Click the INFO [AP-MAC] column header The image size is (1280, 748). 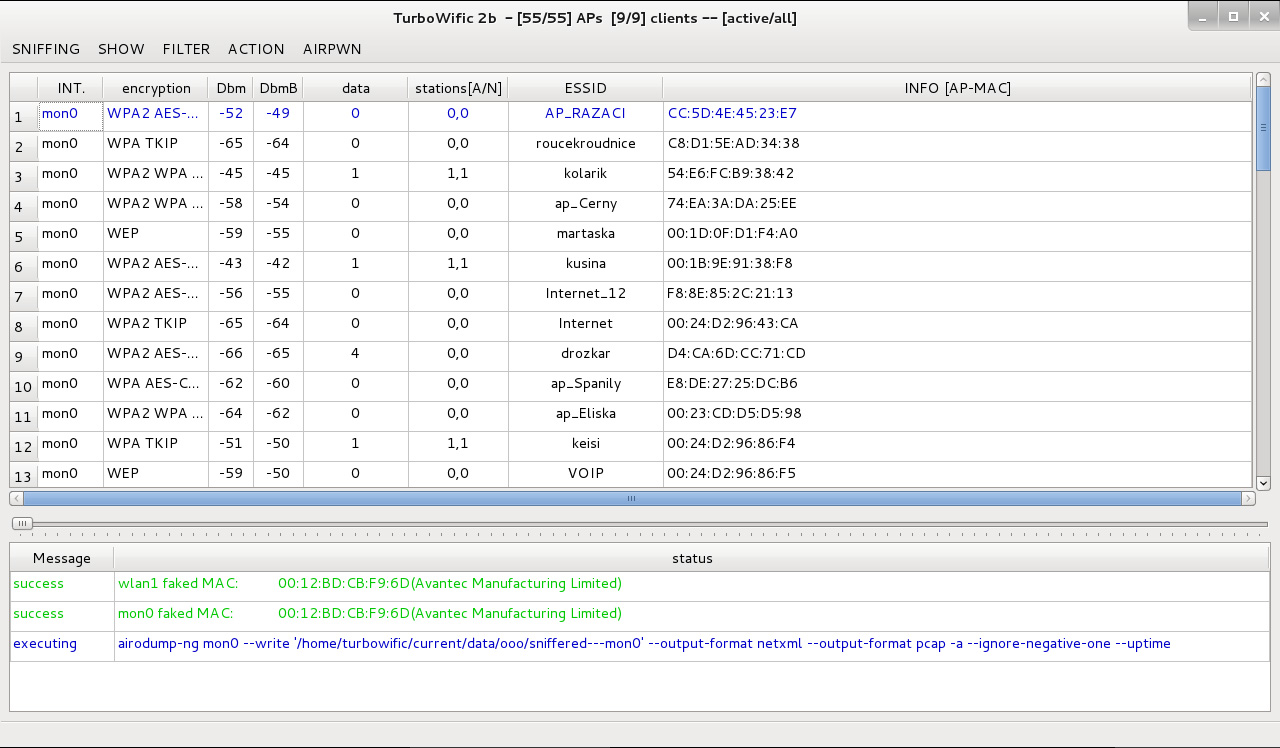[957, 88]
